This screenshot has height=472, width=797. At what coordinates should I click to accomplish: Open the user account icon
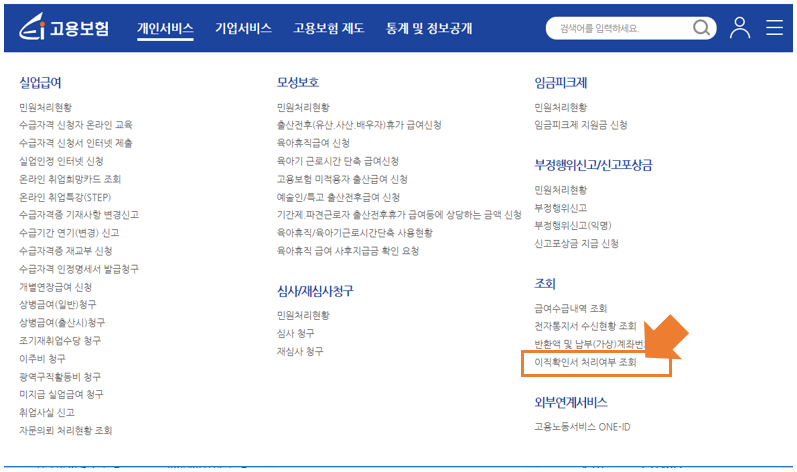coord(740,28)
